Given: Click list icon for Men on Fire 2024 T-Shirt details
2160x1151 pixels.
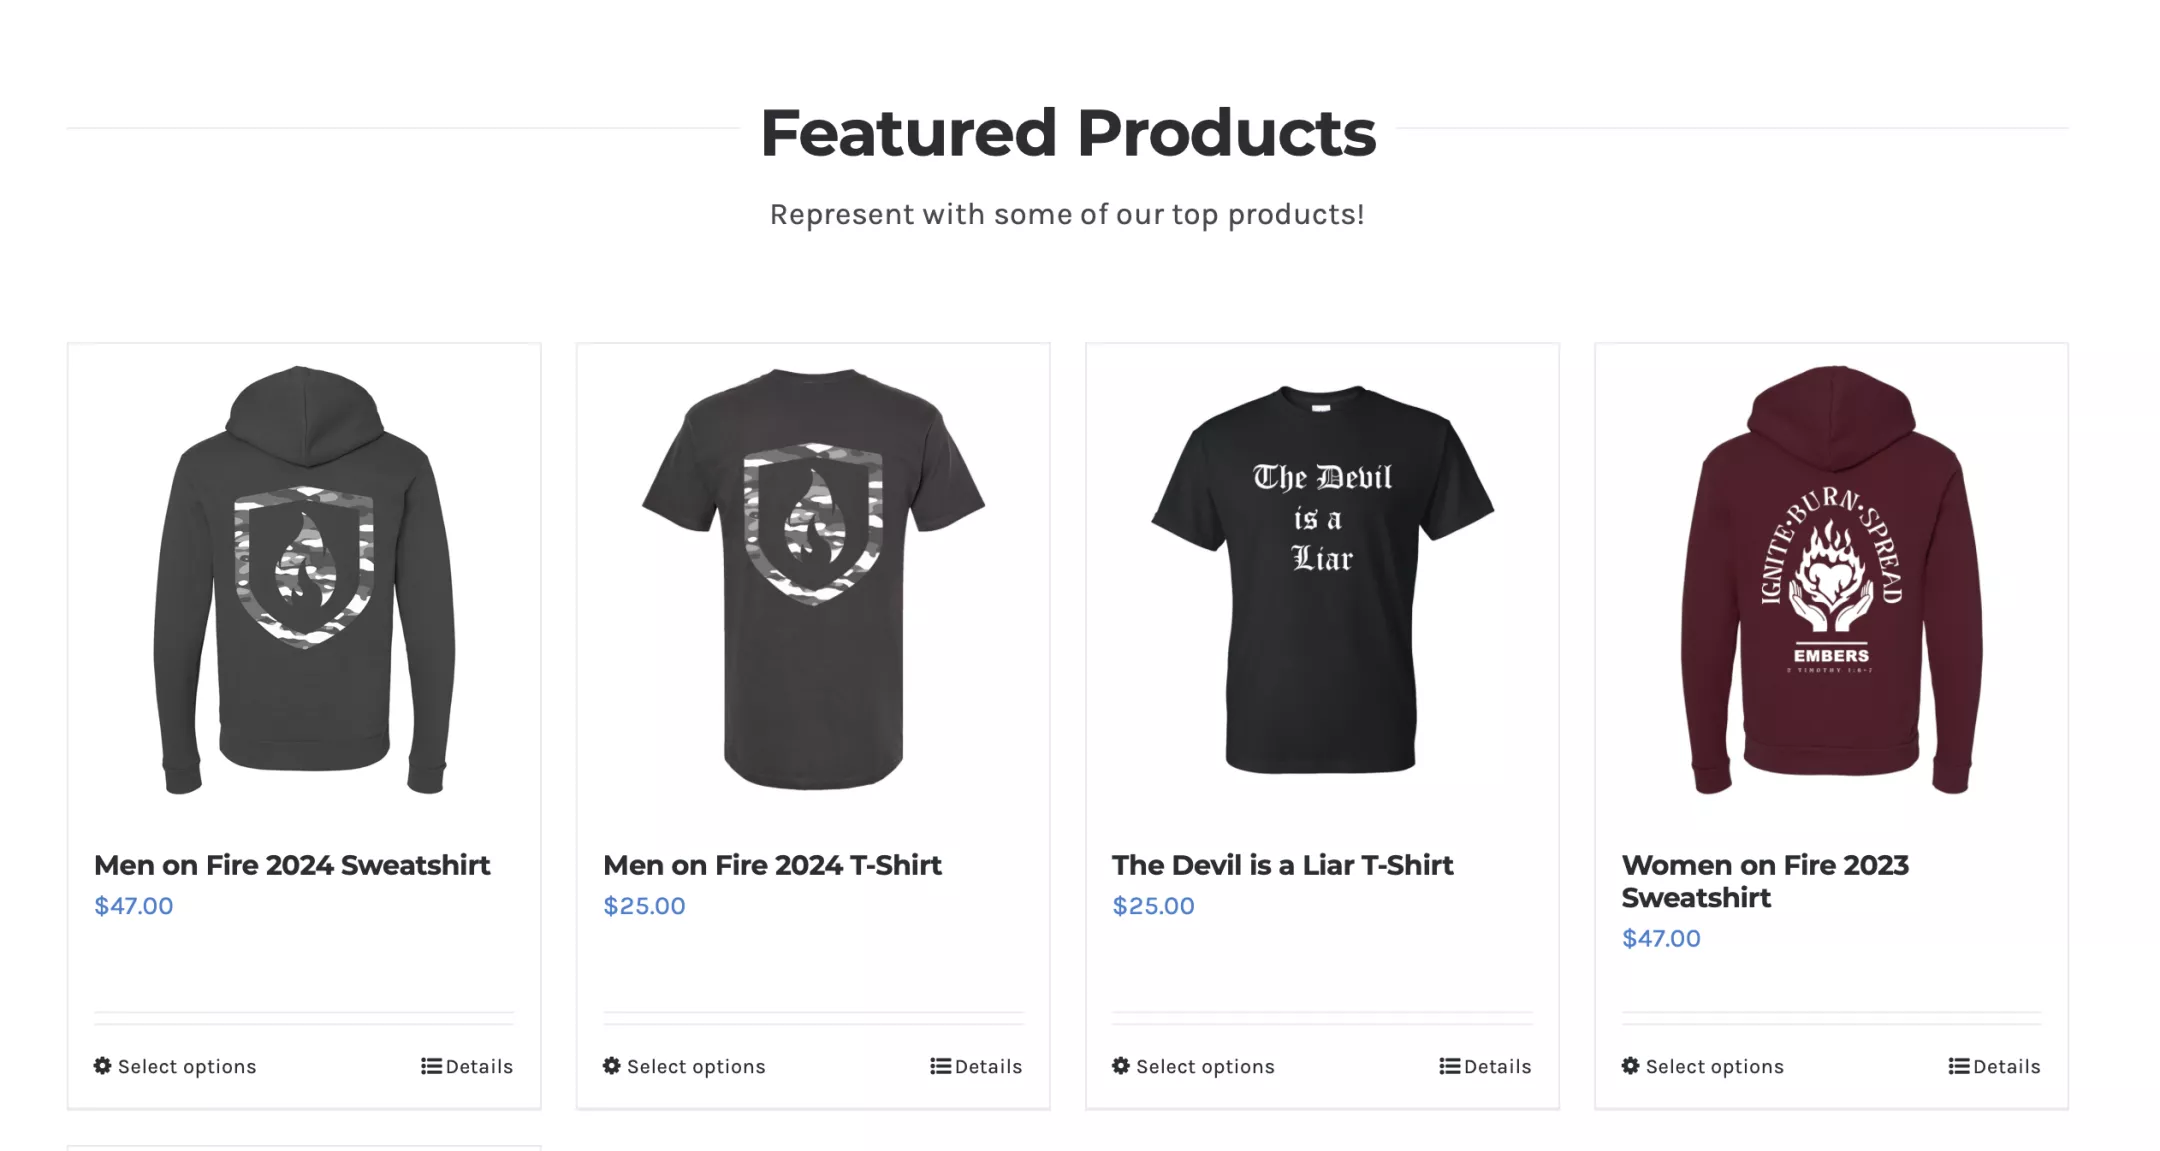Looking at the screenshot, I should [940, 1066].
